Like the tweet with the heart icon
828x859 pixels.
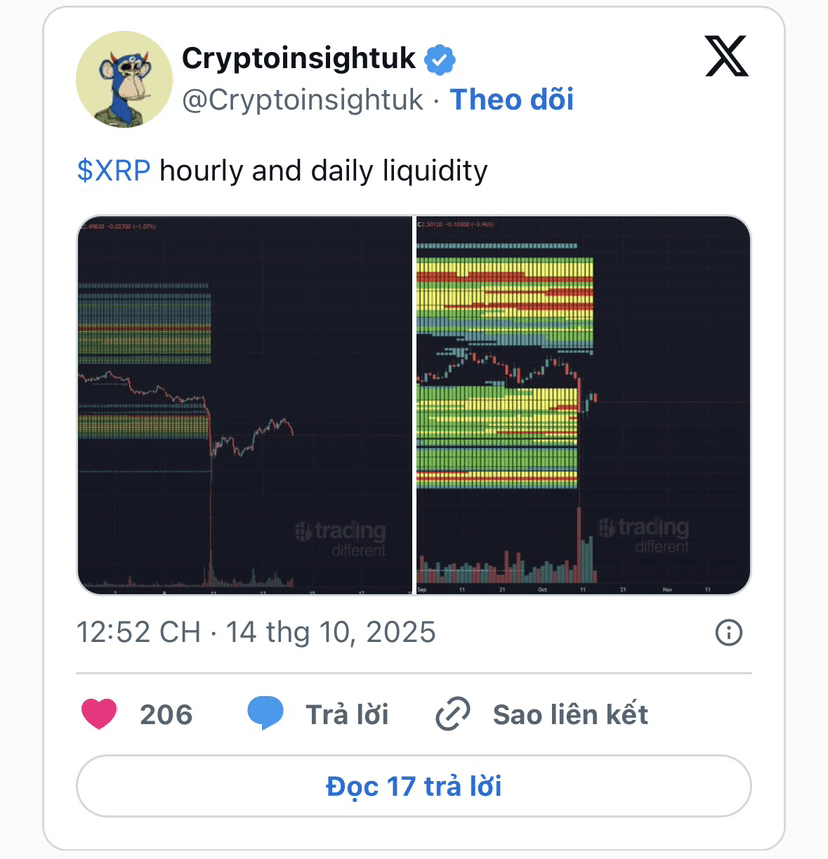pos(99,714)
